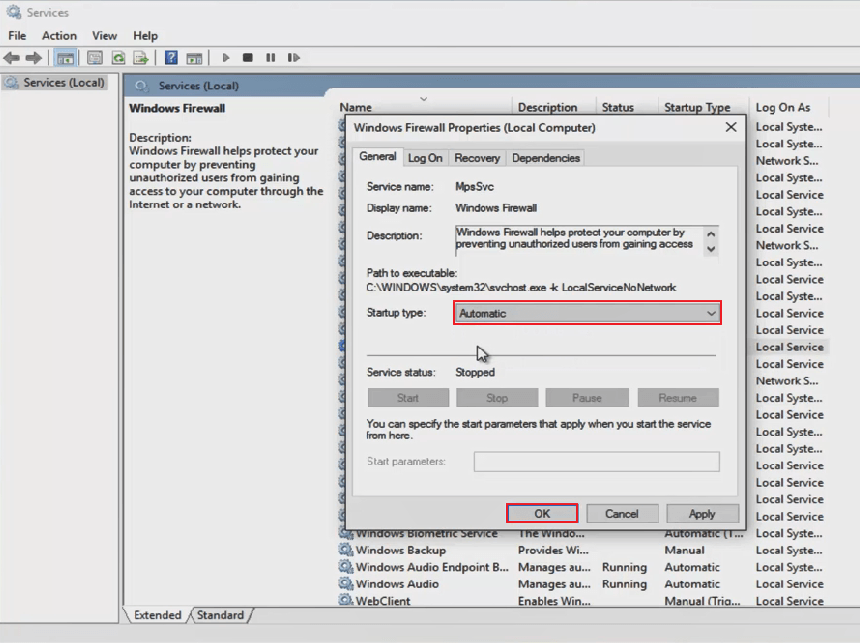This screenshot has width=860, height=643.
Task: Select the Windows Audio Endpoint B... service
Action: [432, 567]
